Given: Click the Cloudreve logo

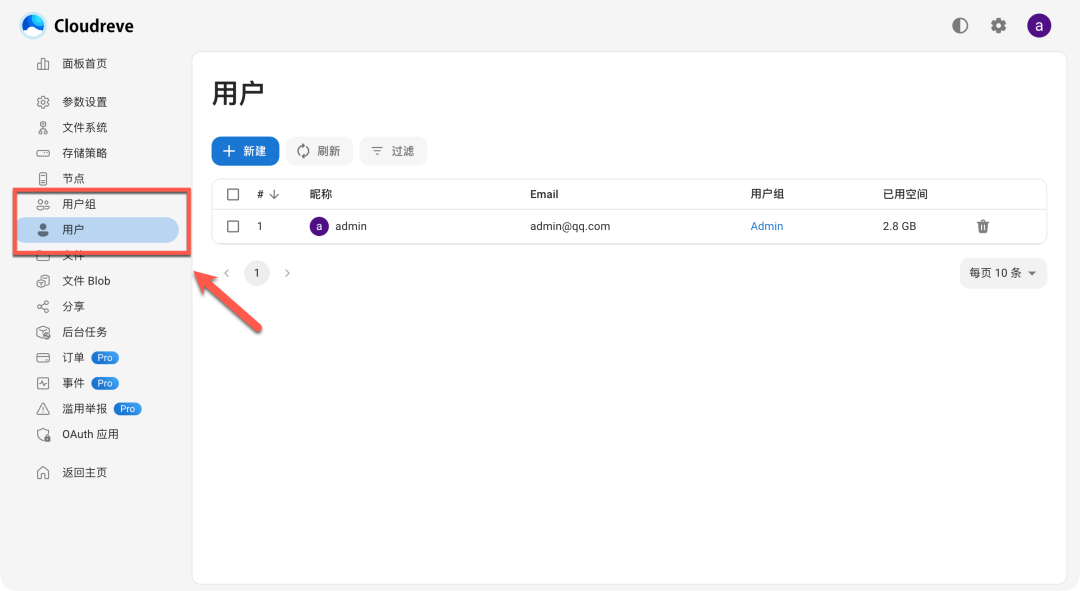Looking at the screenshot, I should (x=77, y=26).
